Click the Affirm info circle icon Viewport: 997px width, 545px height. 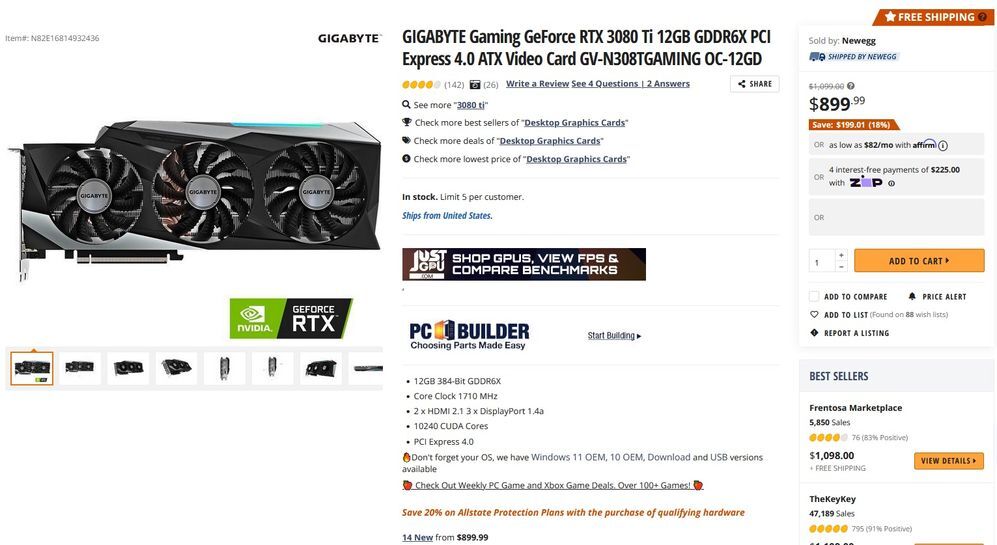[x=943, y=146]
